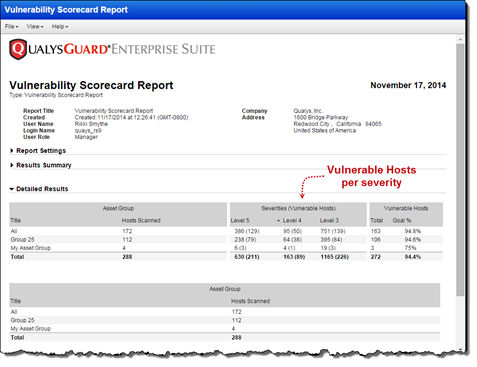Click the Level 4 value 95 (50)
Image resolution: width=477 pixels, height=367 pixels.
[x=292, y=231]
